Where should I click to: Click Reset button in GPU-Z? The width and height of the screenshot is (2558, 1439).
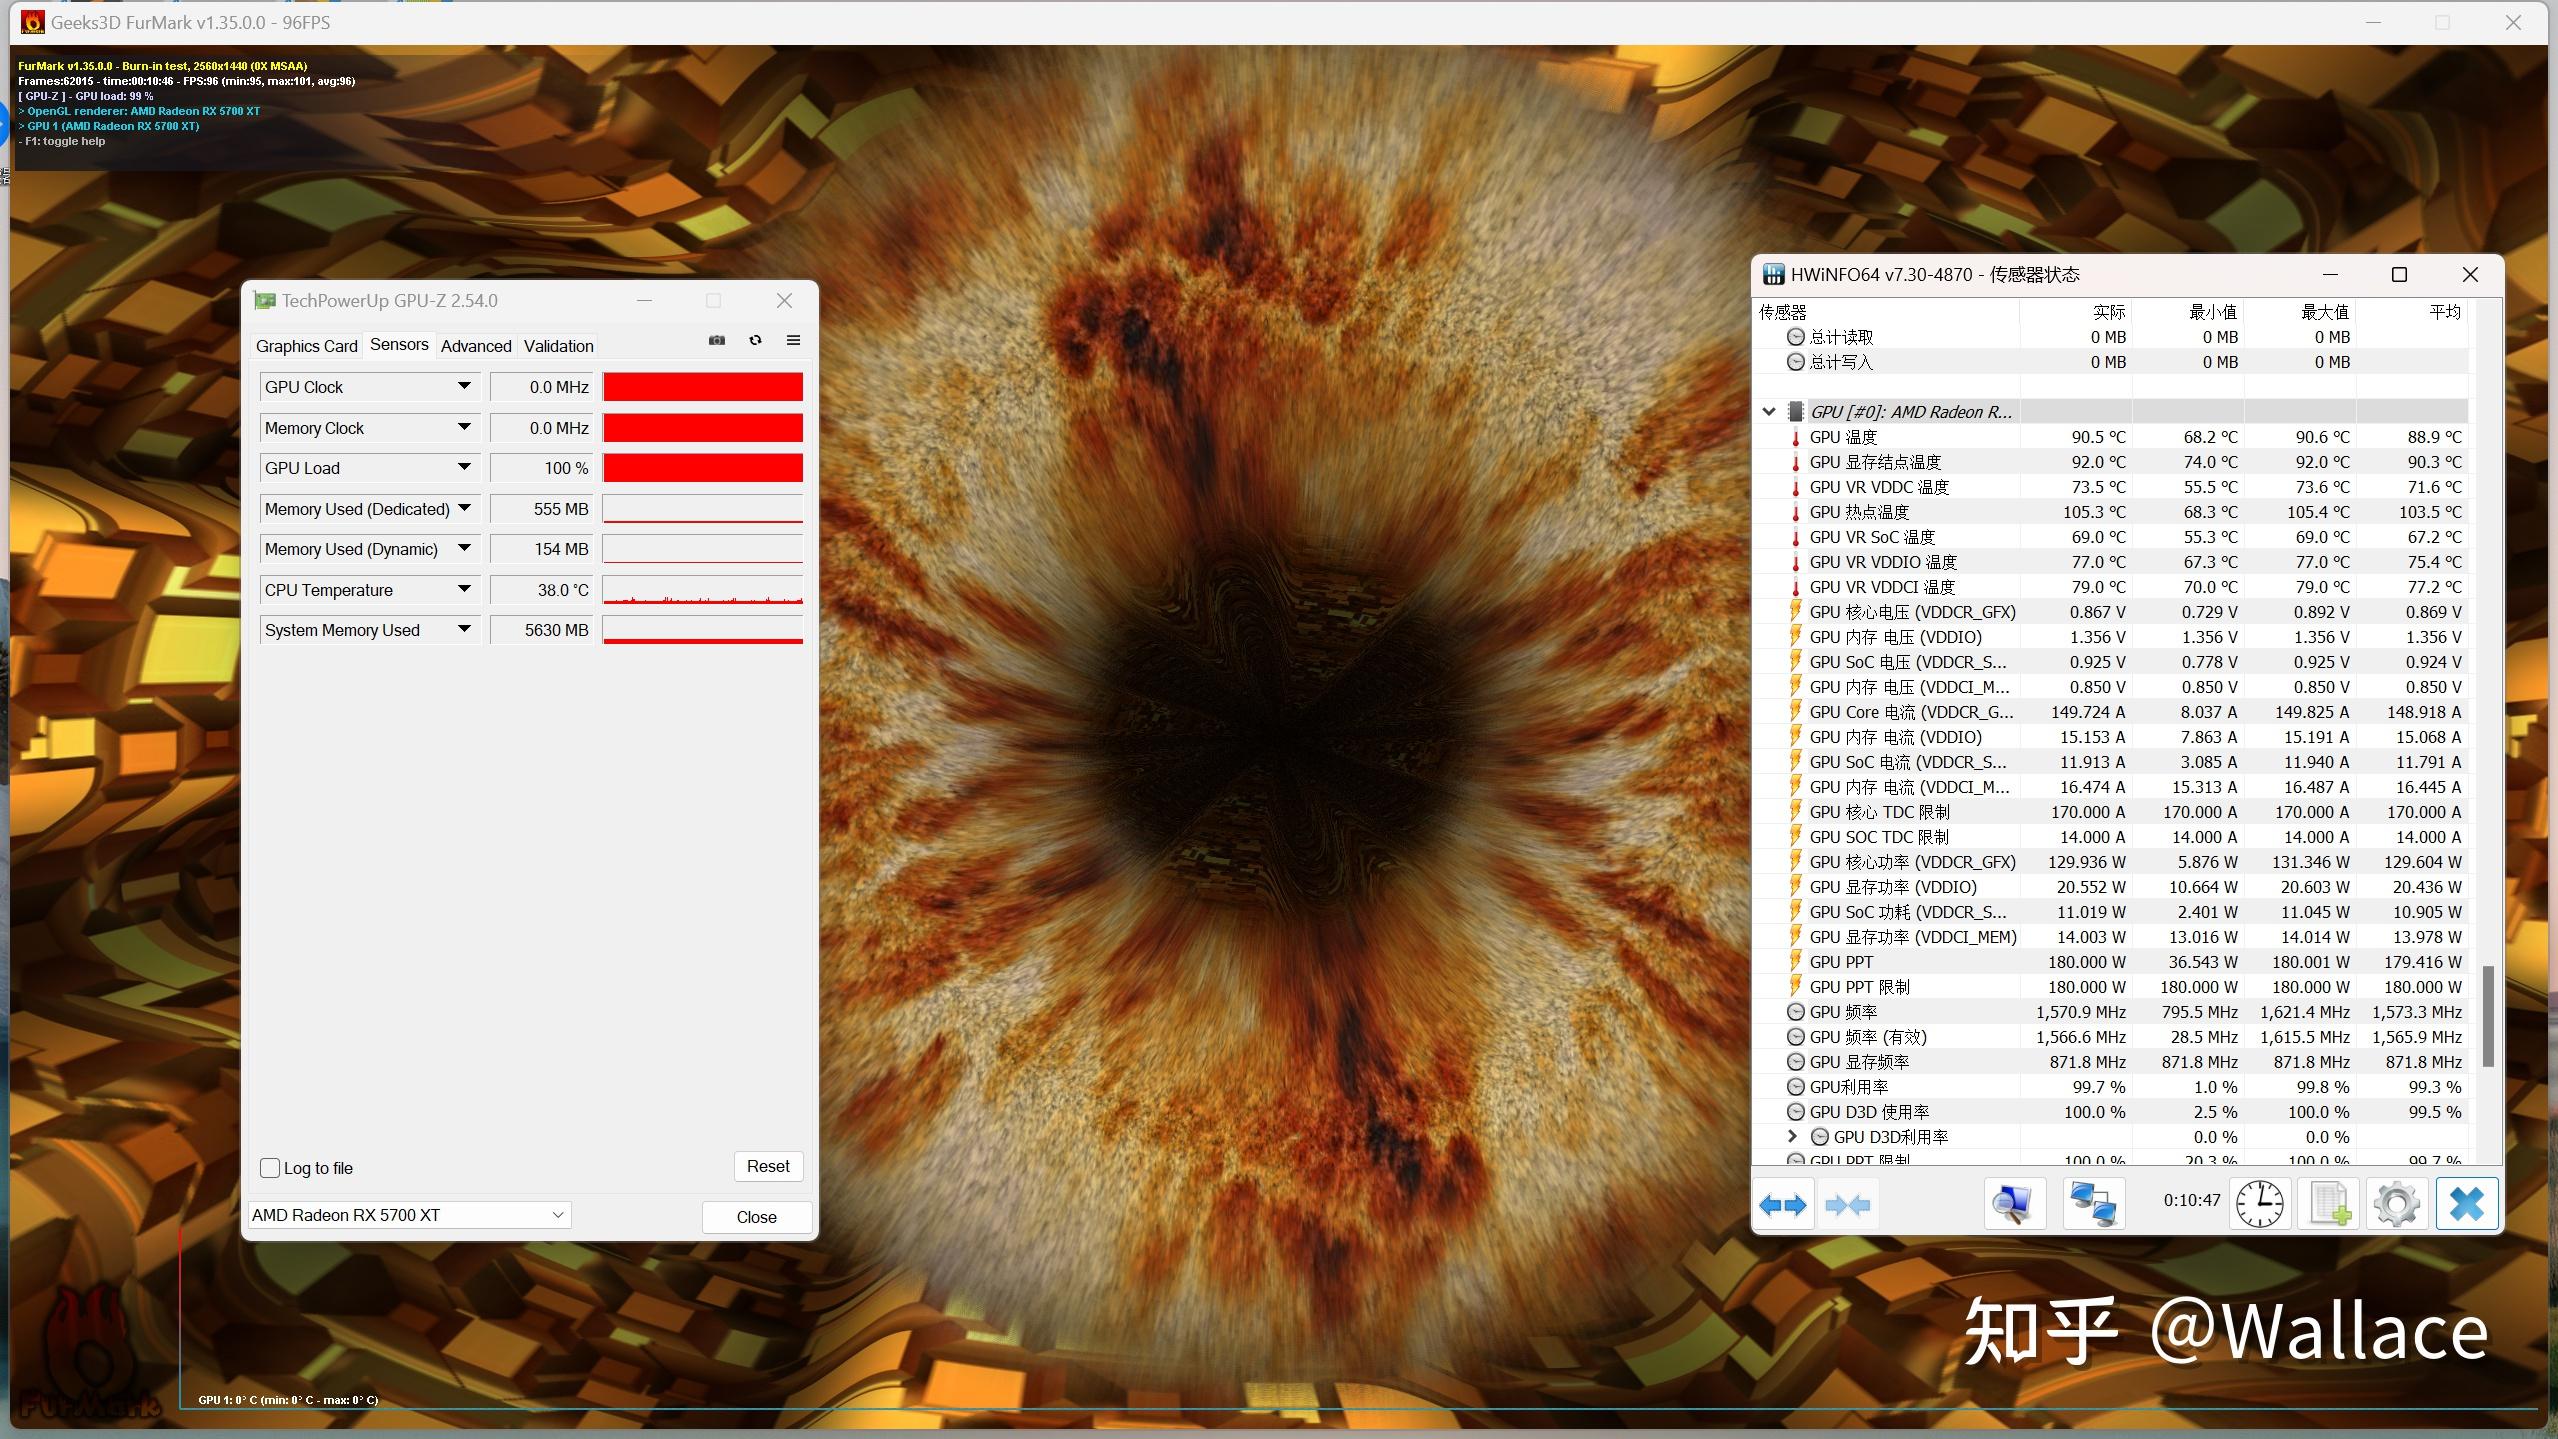click(x=768, y=1165)
